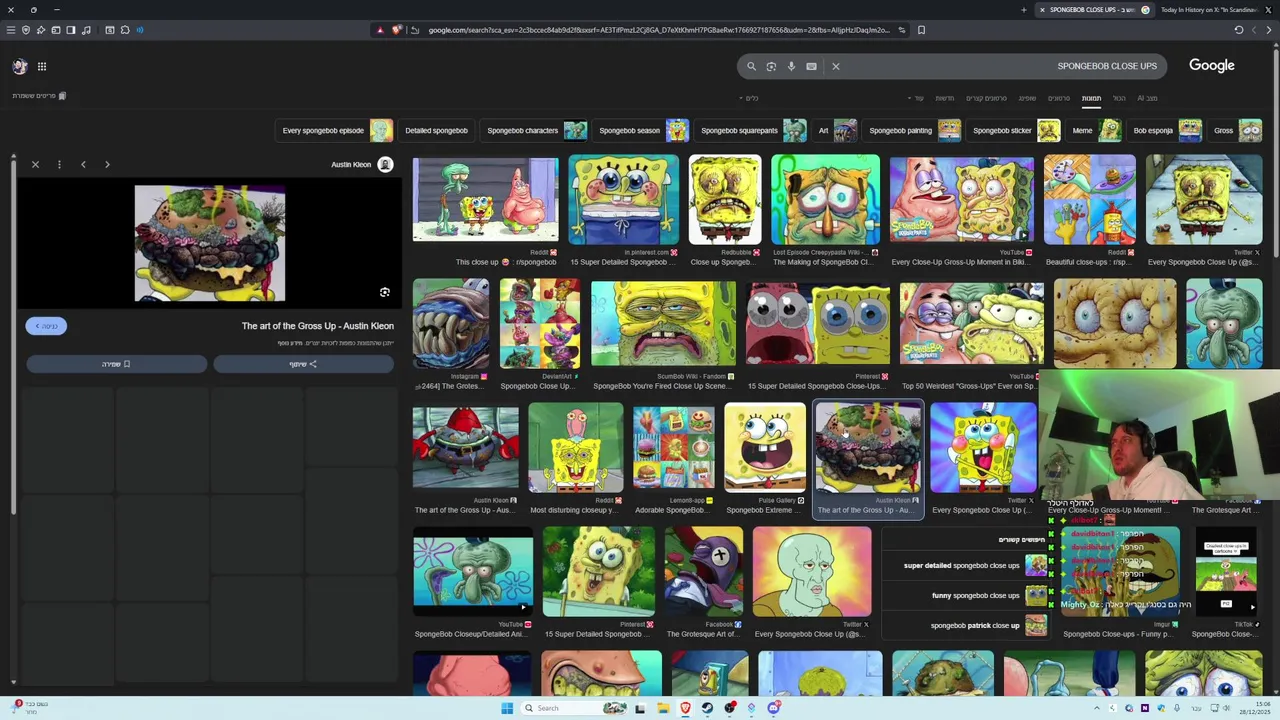
Task: Open a new browser tab with the plus
Action: click(x=1023, y=10)
